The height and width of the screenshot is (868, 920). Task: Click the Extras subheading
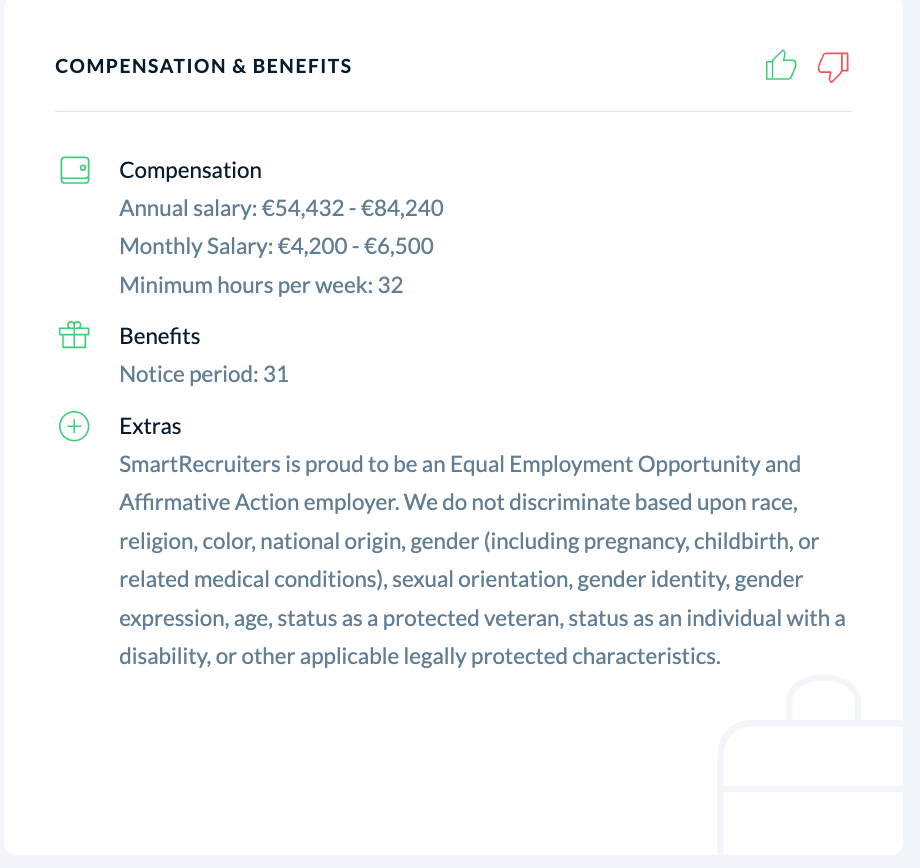[150, 426]
